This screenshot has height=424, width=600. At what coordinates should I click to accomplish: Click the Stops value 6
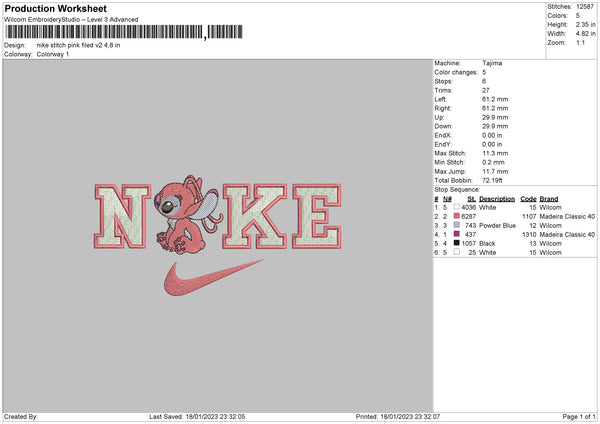pyautogui.click(x=484, y=81)
